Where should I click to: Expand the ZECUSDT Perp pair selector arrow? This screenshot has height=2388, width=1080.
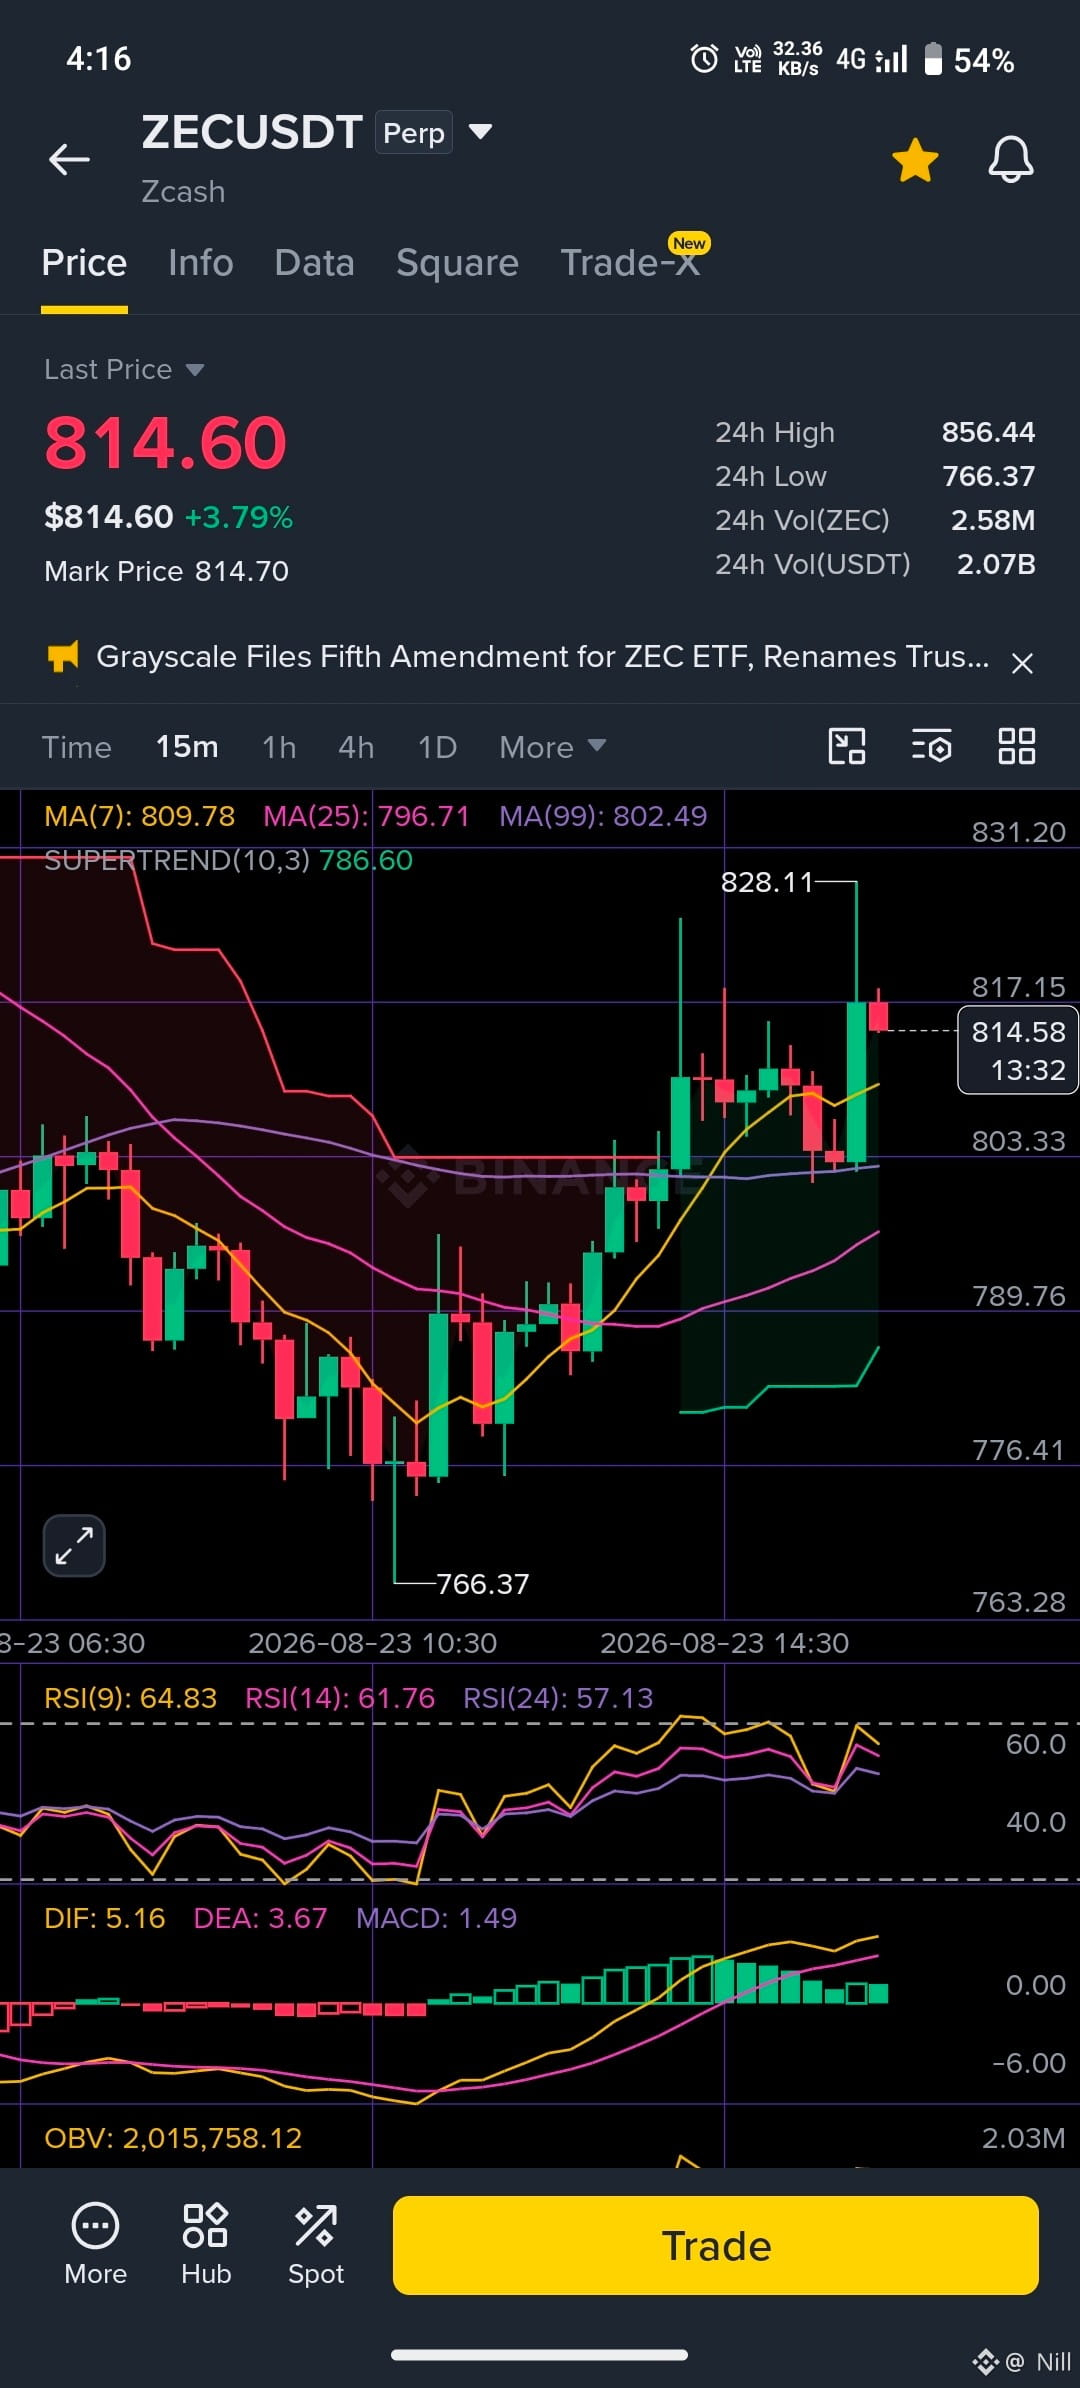(481, 131)
